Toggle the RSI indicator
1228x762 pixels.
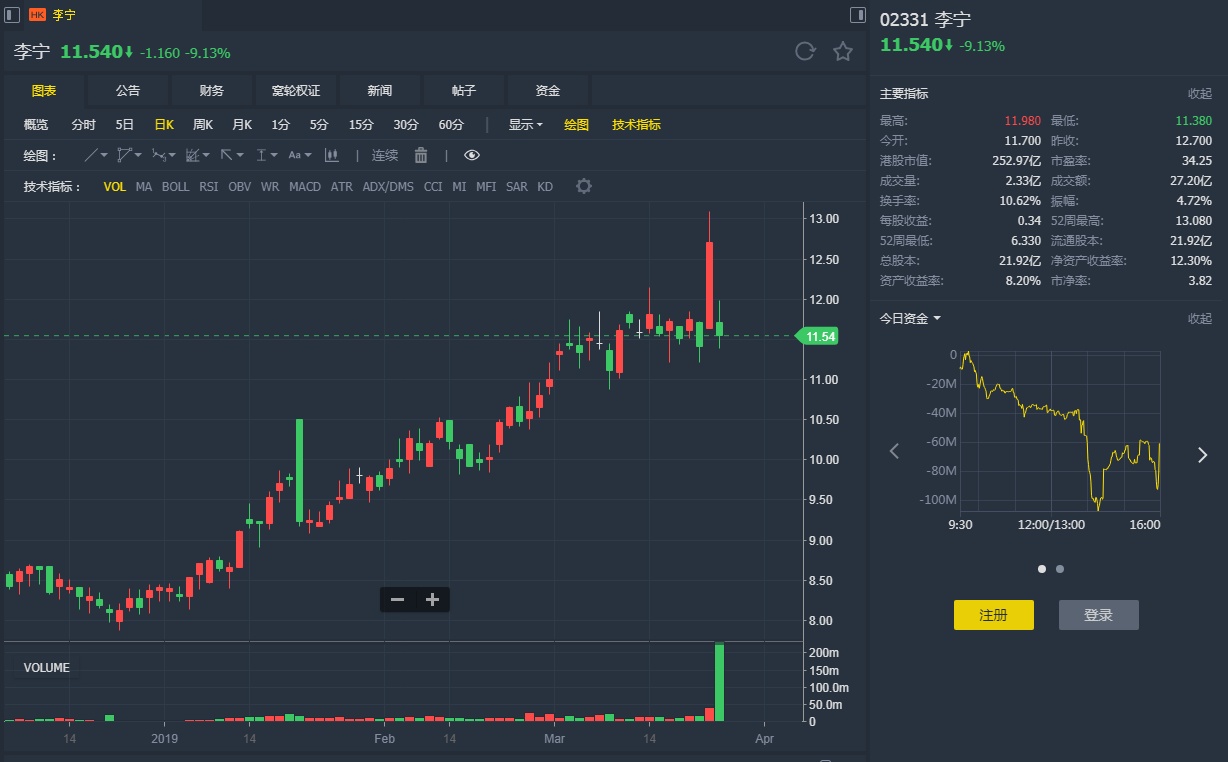[x=208, y=187]
